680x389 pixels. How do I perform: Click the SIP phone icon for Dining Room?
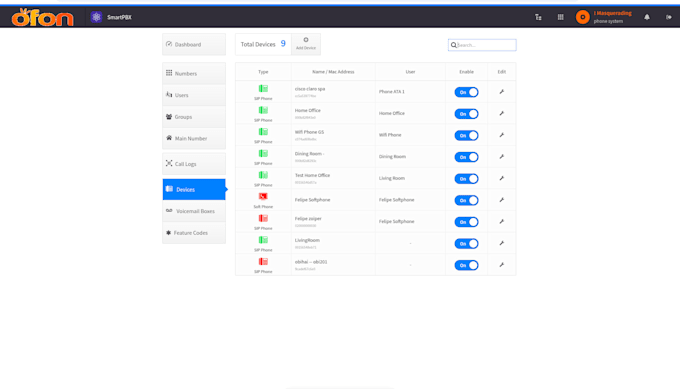263,154
